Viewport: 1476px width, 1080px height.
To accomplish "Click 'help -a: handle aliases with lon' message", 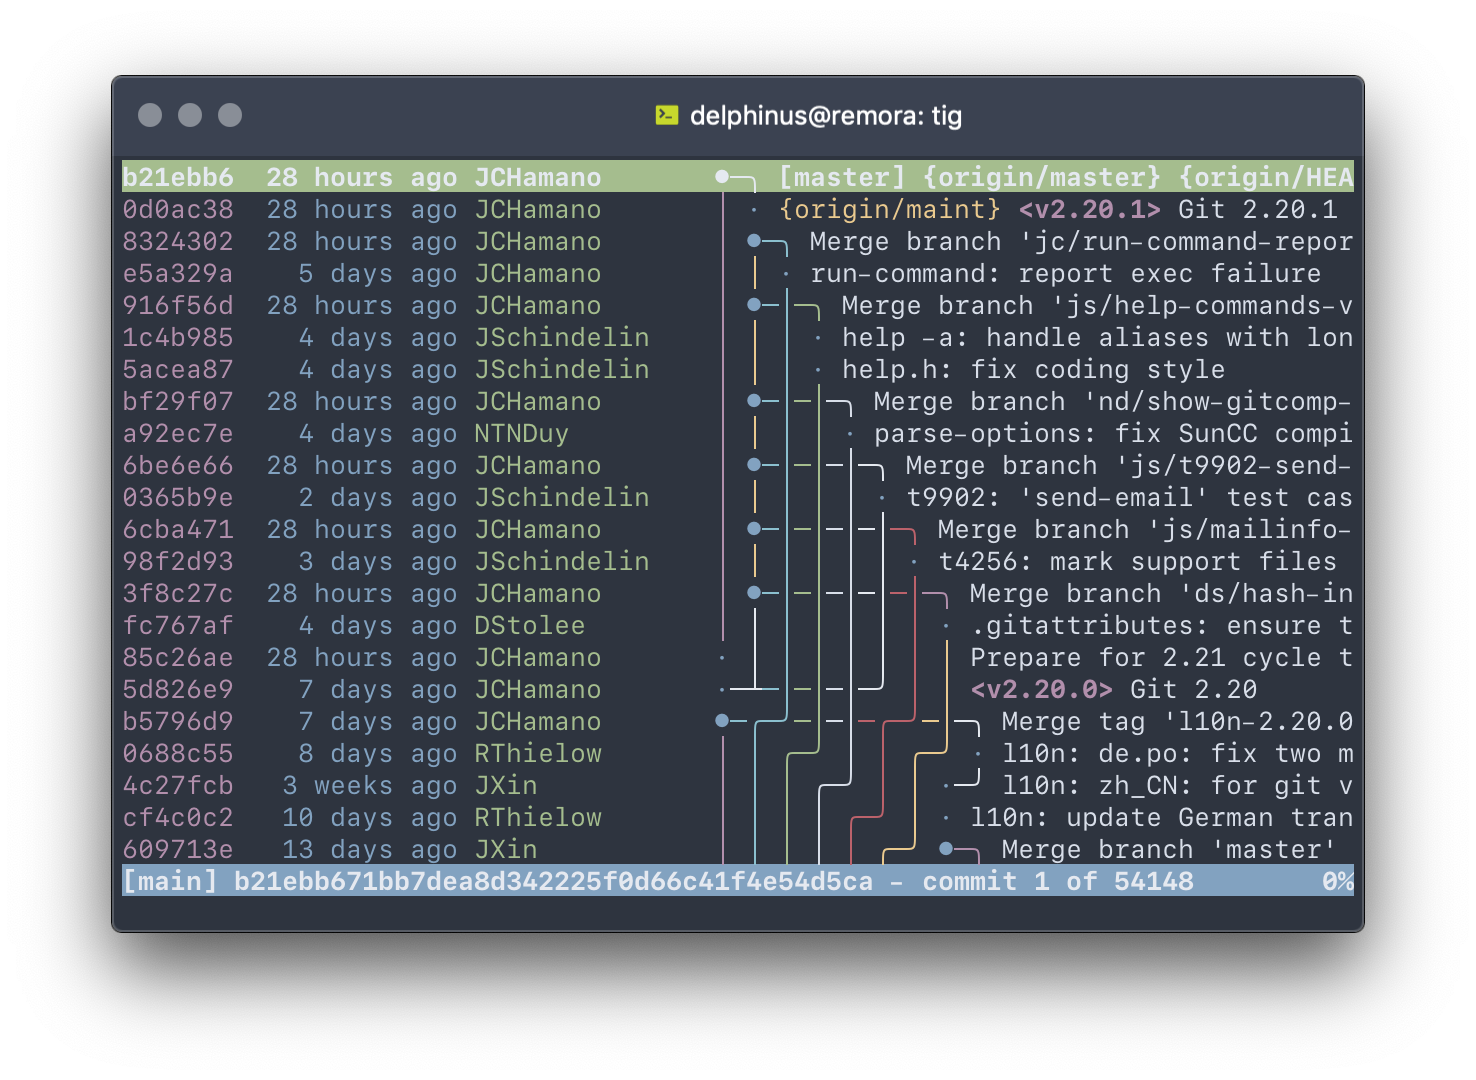I will coord(1098,337).
